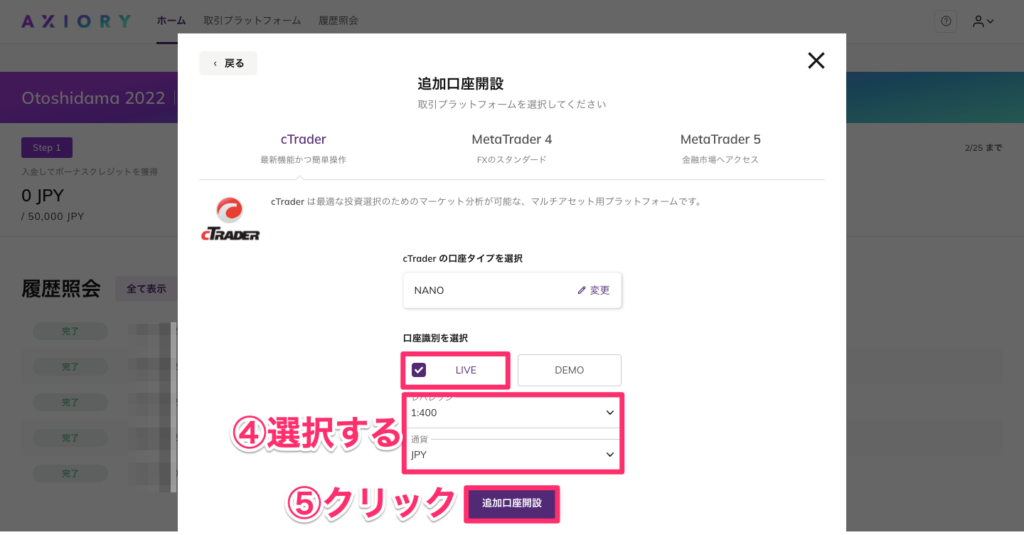Viewport: 1024px width, 535px height.
Task: Click the Otoshidama 2022 banner text
Action: pos(93,98)
